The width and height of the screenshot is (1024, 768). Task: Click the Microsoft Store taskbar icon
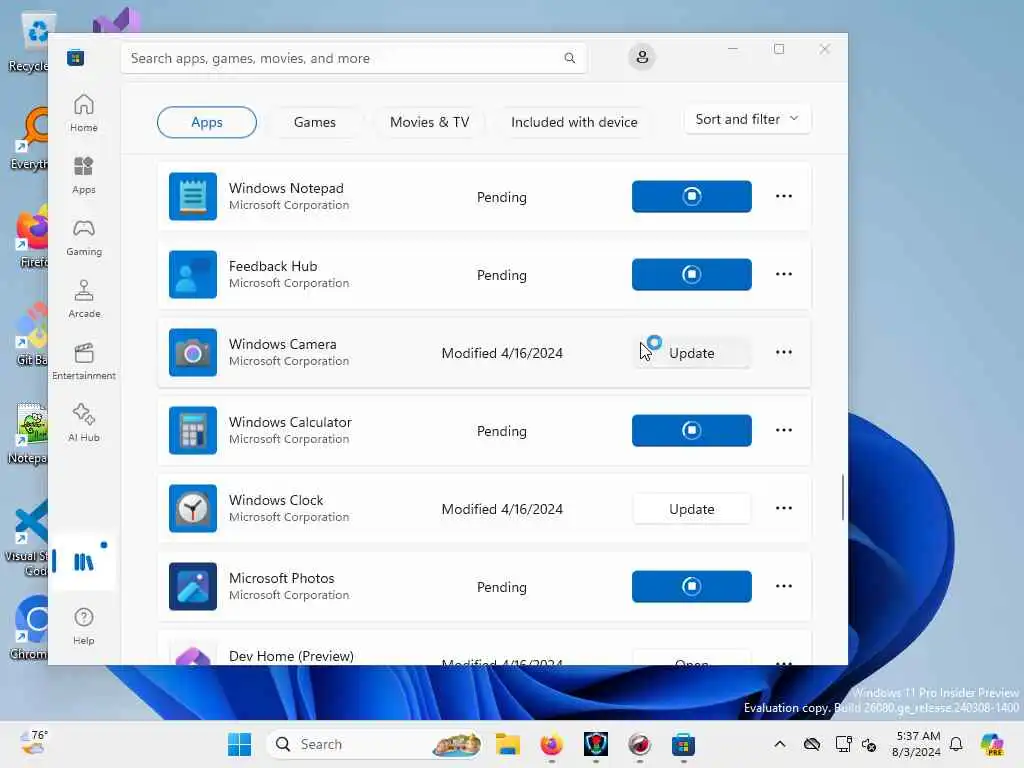tap(683, 744)
